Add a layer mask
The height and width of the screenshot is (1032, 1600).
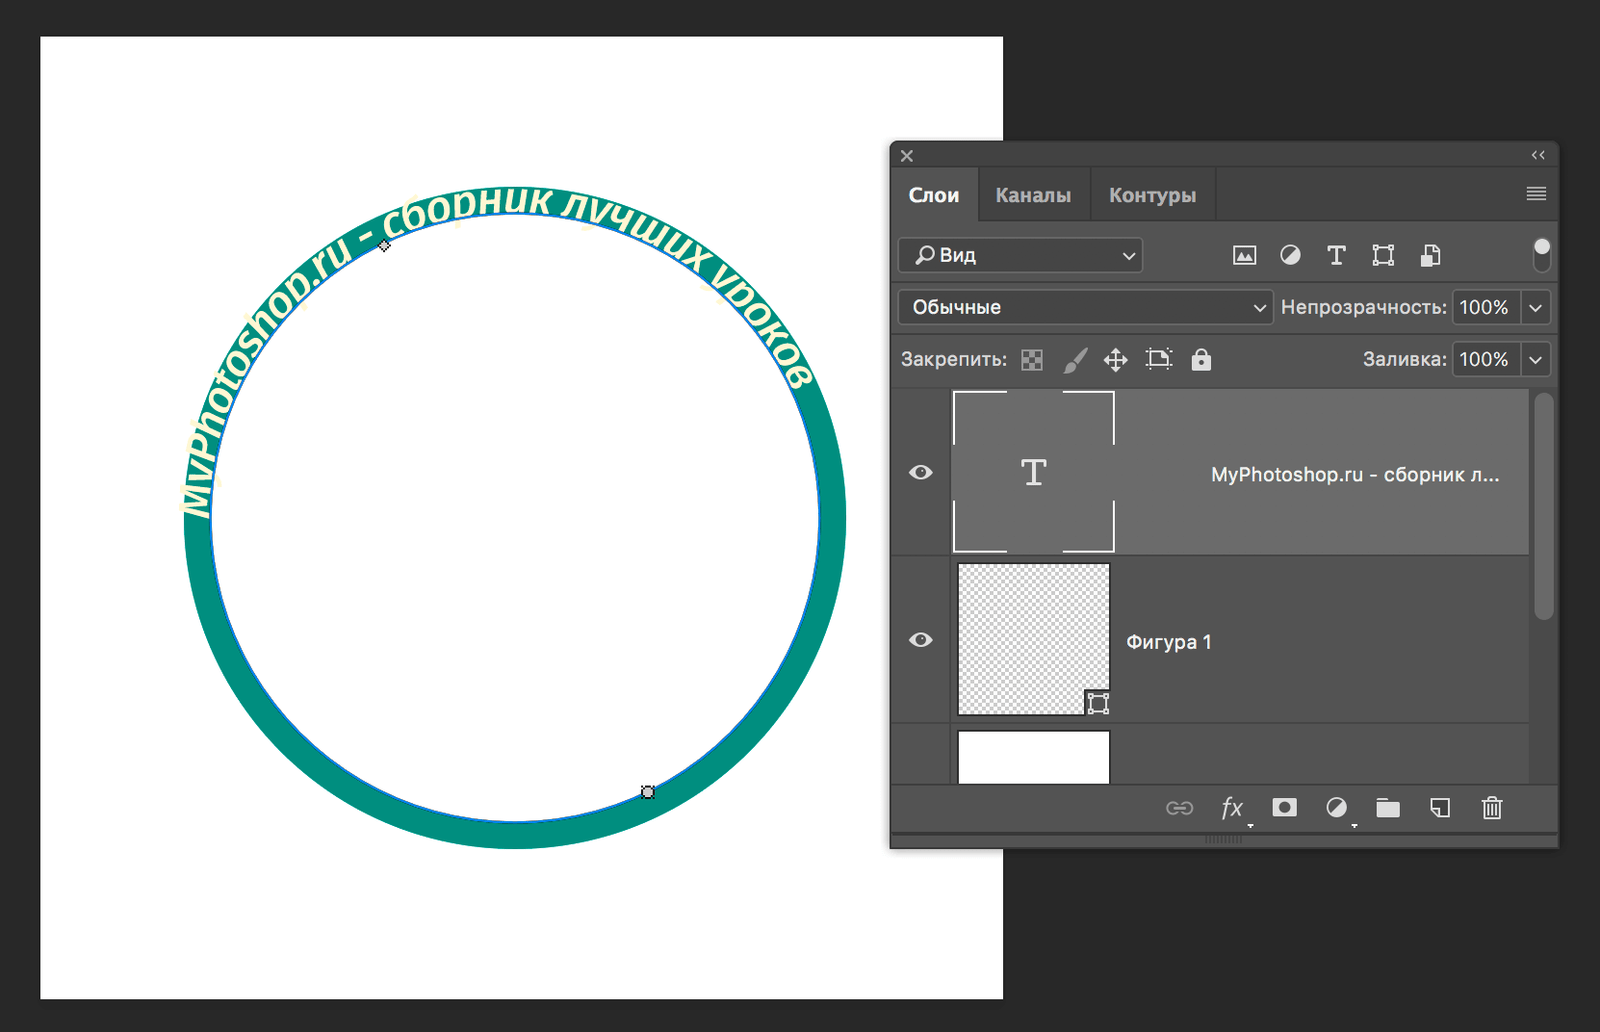click(1284, 808)
